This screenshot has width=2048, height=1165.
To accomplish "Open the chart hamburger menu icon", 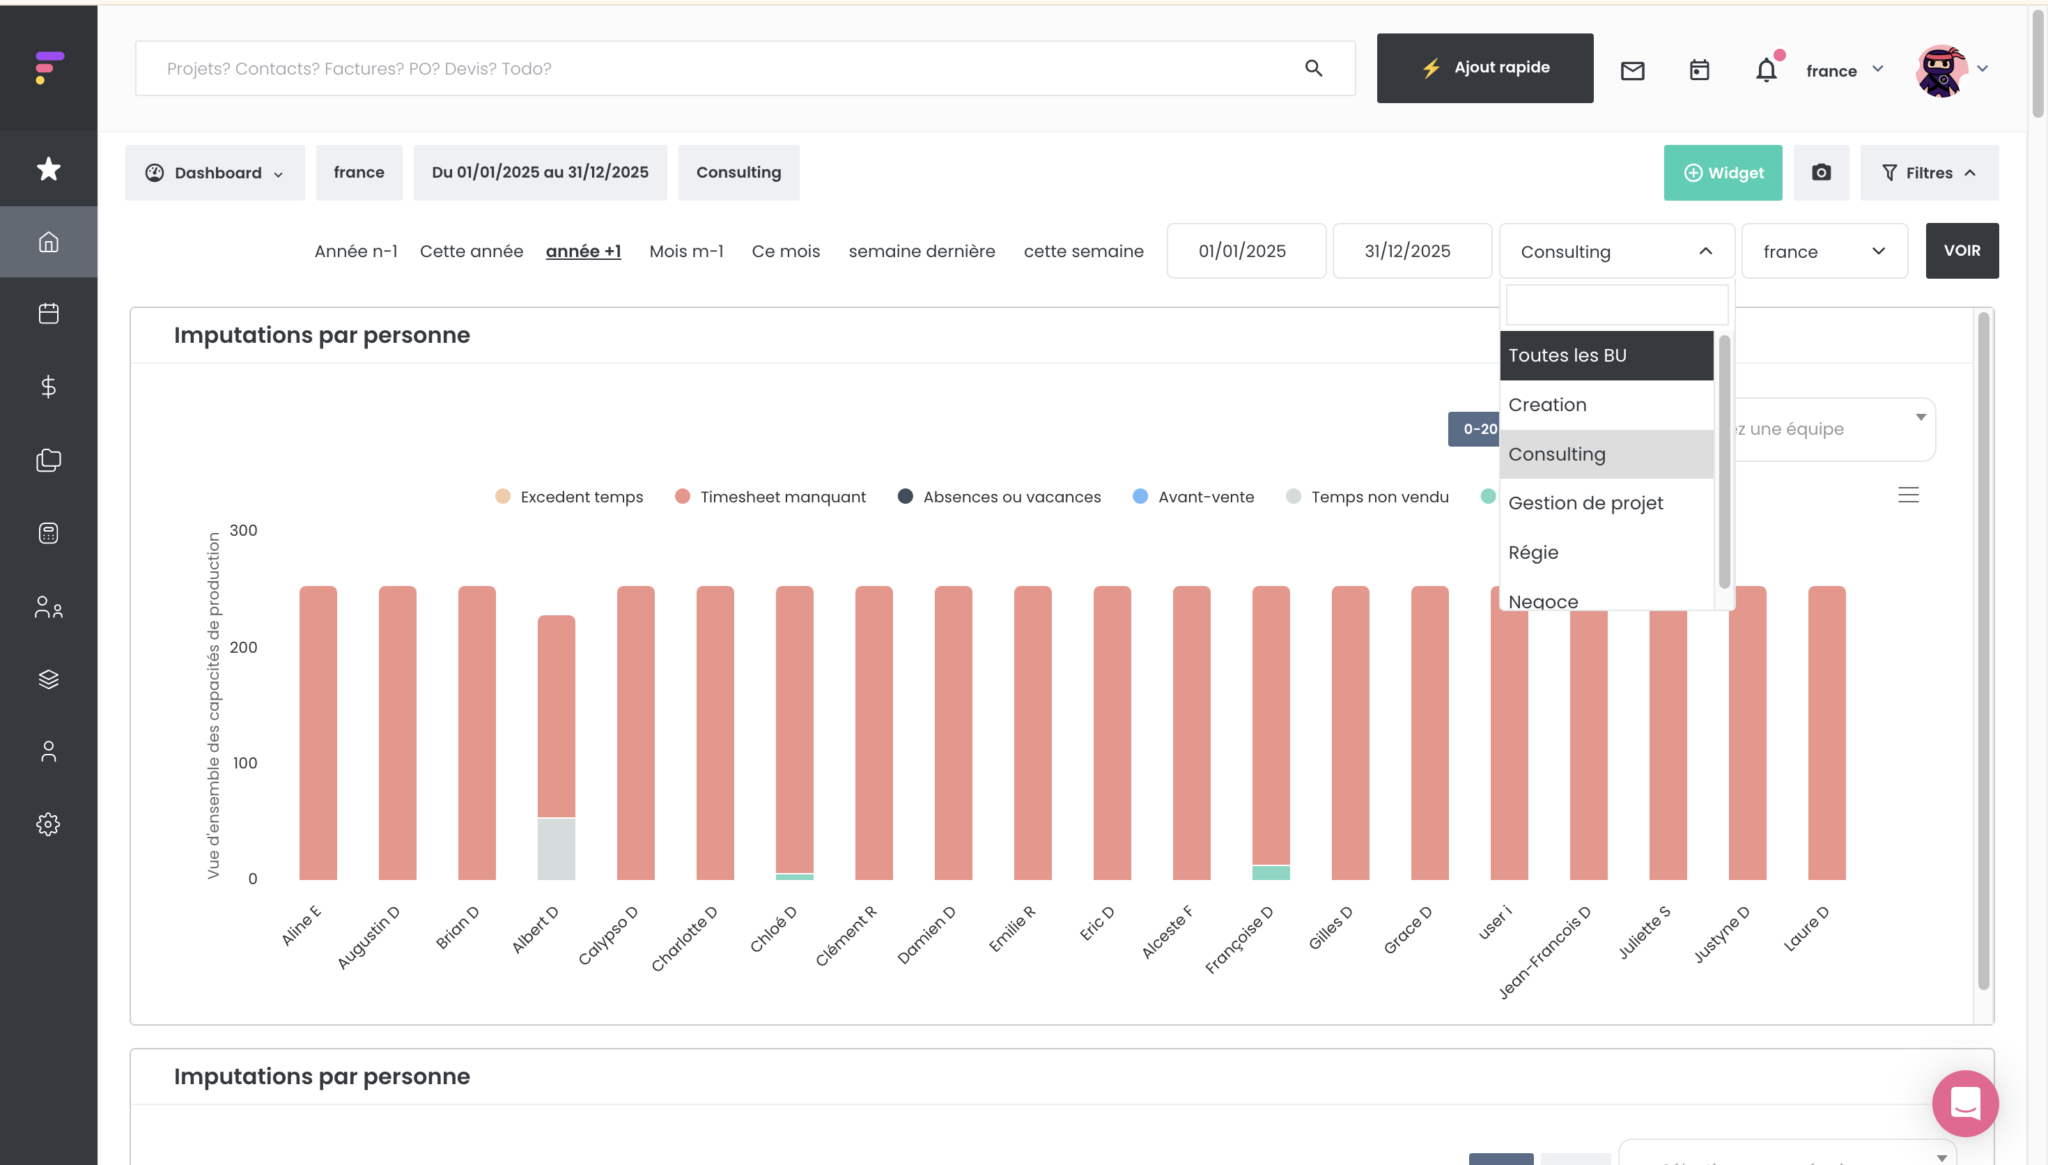I will [1908, 495].
